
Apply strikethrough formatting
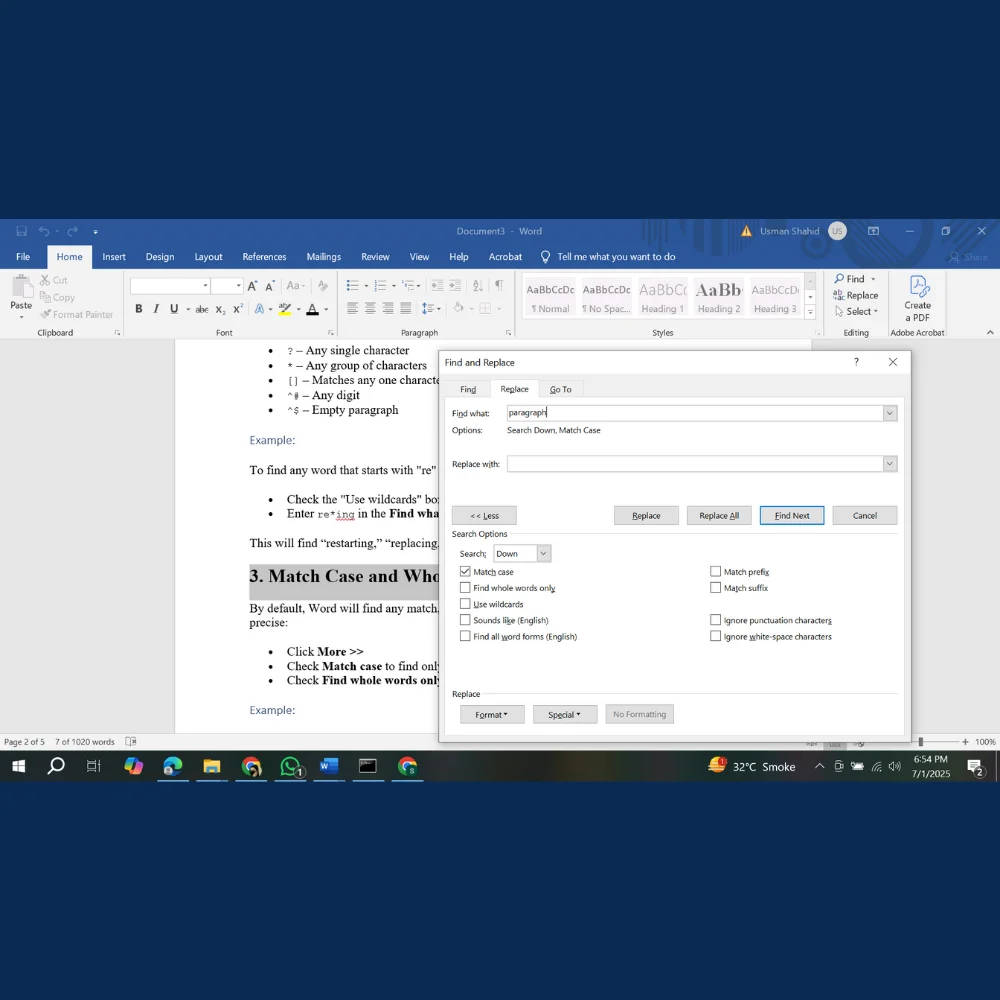[x=202, y=309]
